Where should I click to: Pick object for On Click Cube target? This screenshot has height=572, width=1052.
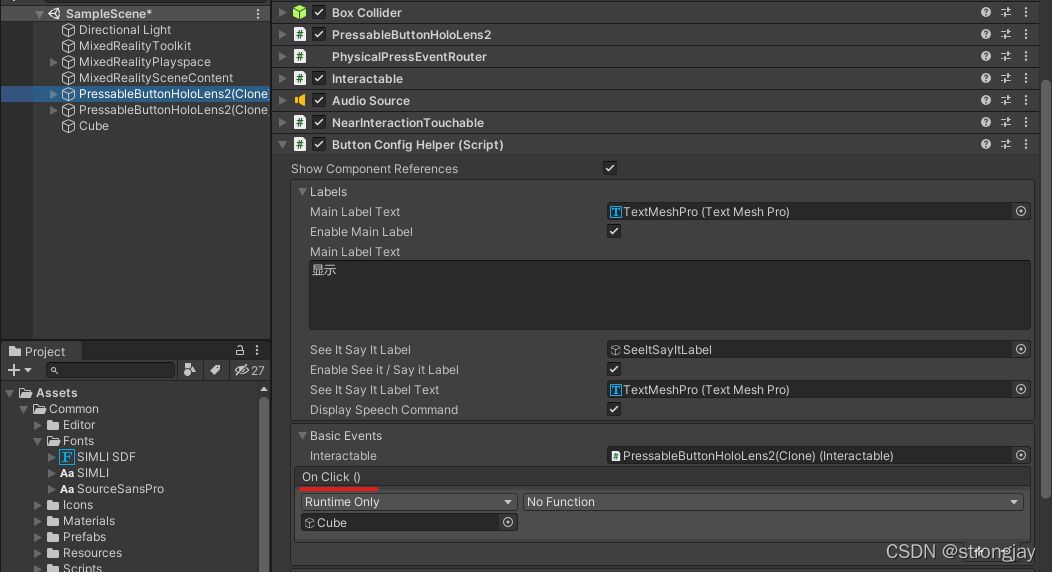(x=508, y=522)
